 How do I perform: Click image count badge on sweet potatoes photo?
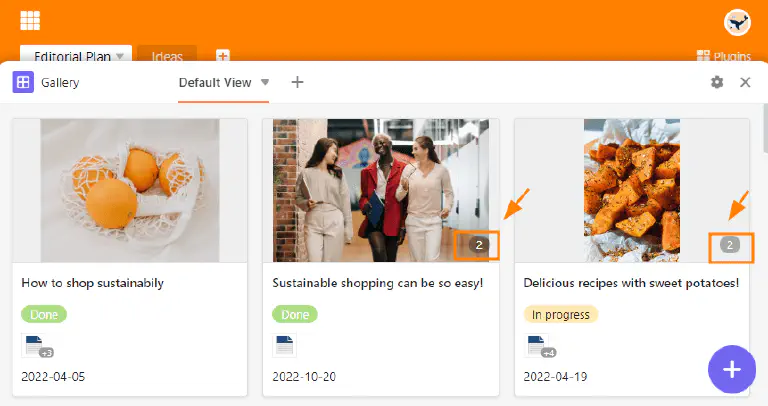click(x=730, y=245)
